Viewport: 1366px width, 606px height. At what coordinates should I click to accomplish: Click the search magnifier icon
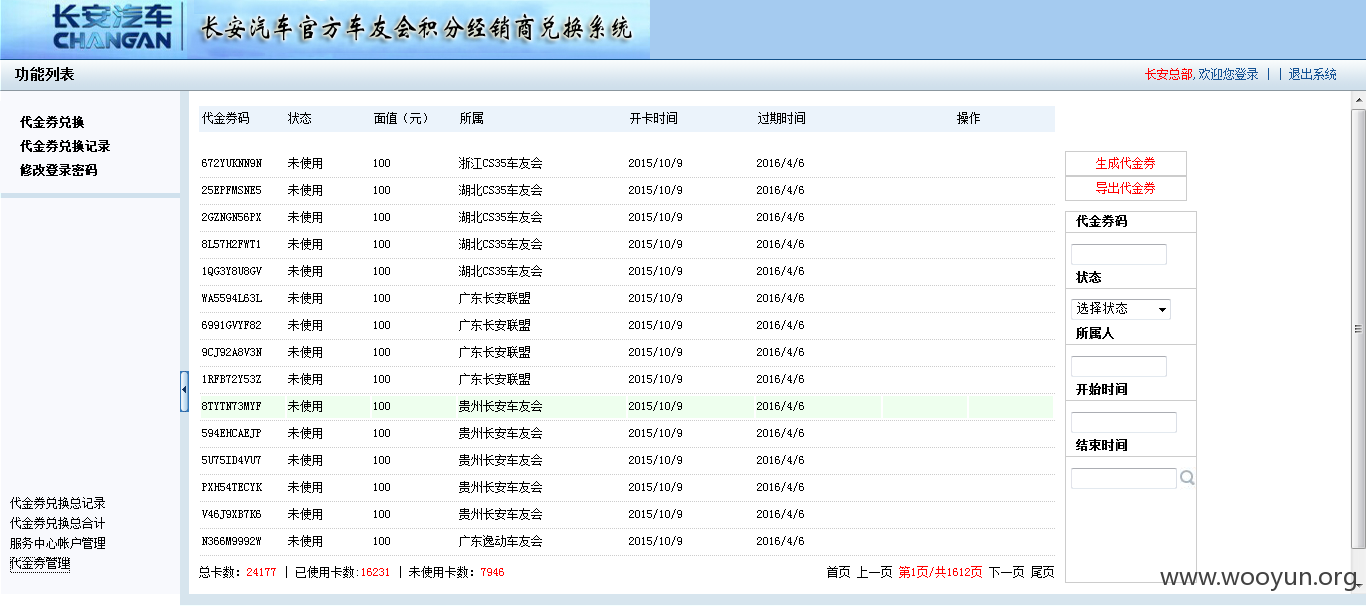(x=1187, y=478)
